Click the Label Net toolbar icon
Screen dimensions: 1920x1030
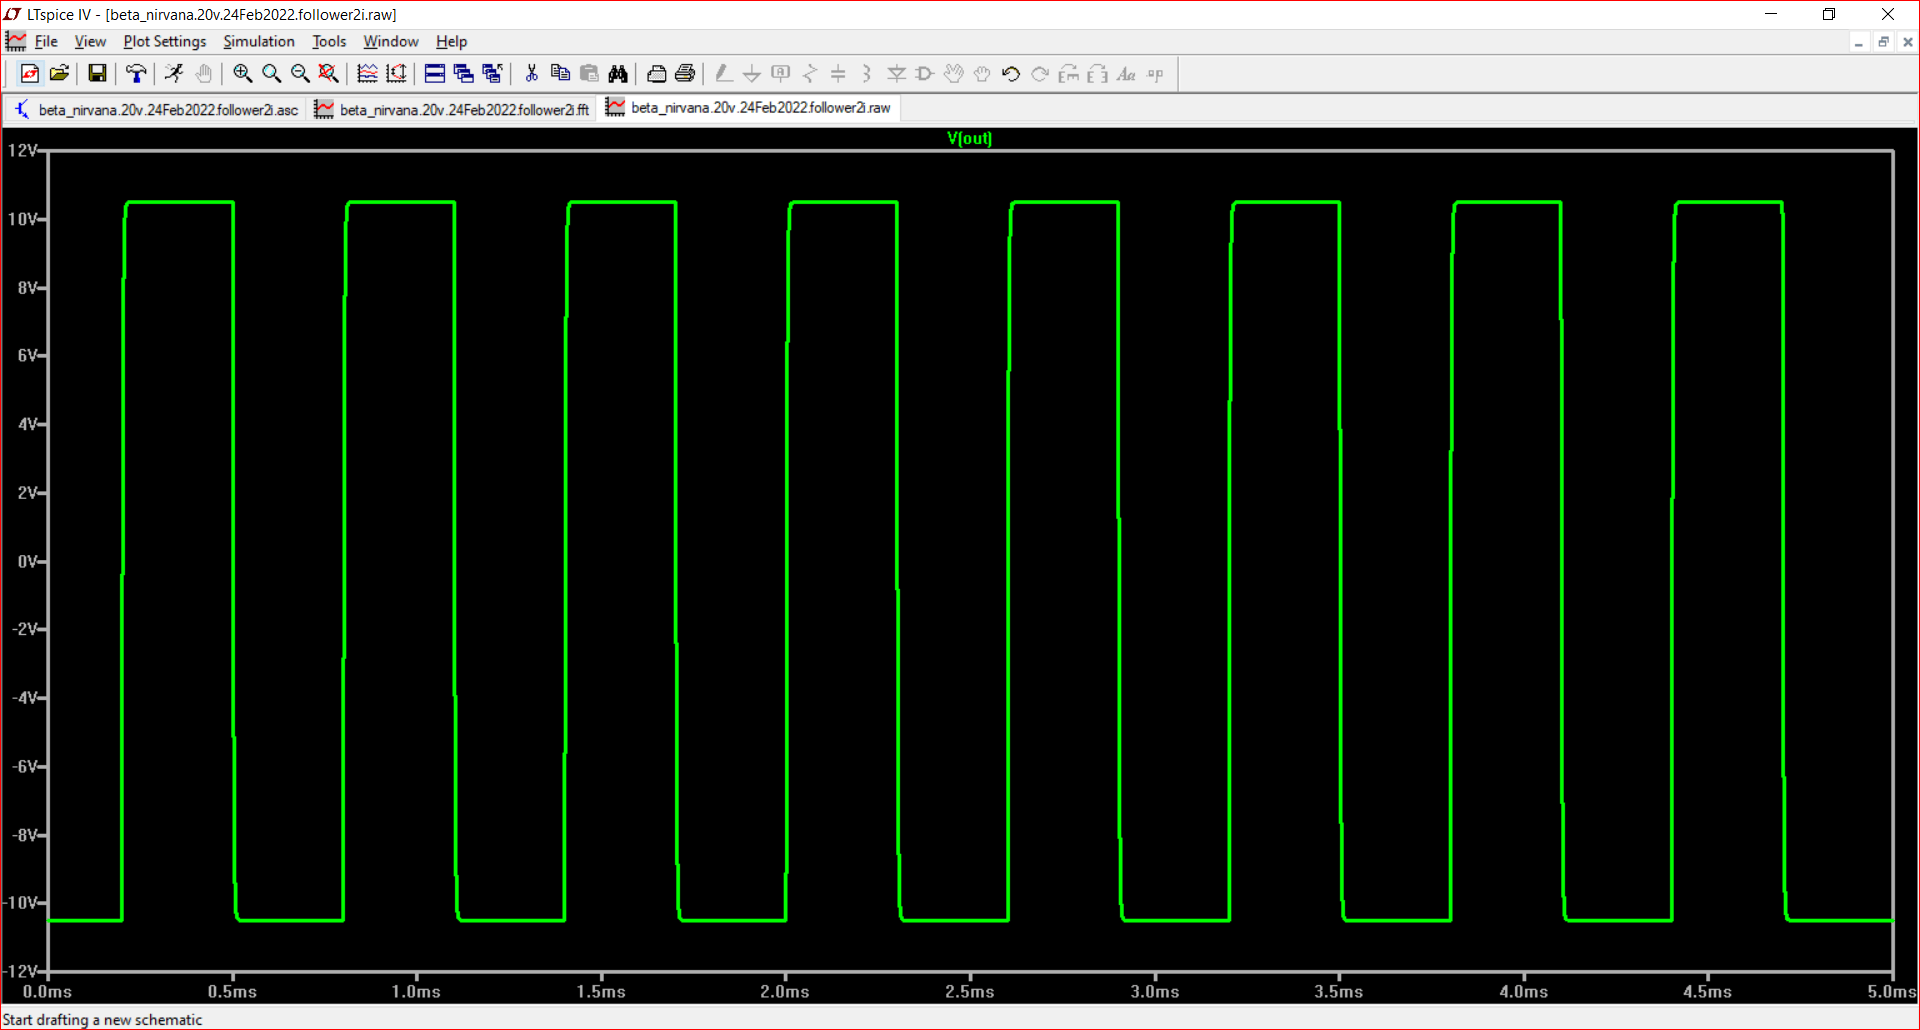[x=781, y=74]
